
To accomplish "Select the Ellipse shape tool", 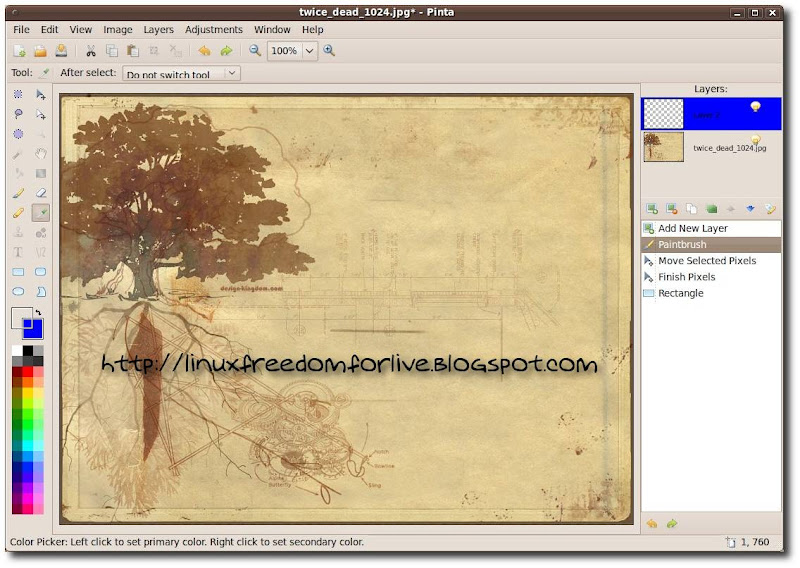I will tap(18, 291).
